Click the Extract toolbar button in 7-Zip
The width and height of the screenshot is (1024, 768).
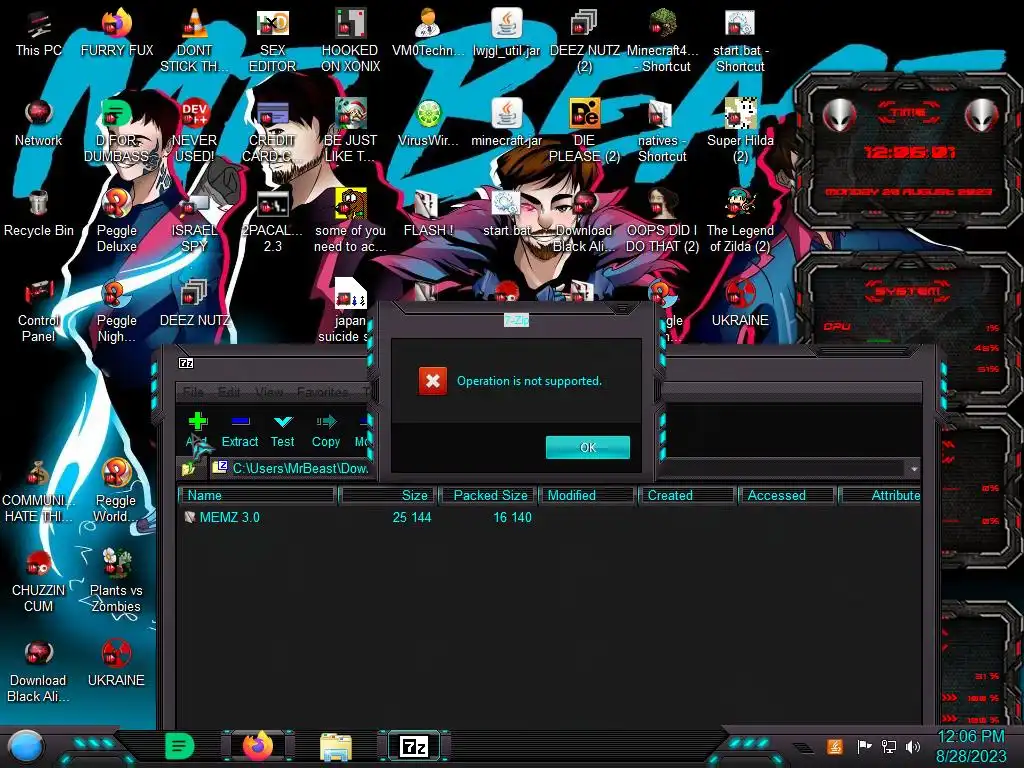pyautogui.click(x=240, y=431)
